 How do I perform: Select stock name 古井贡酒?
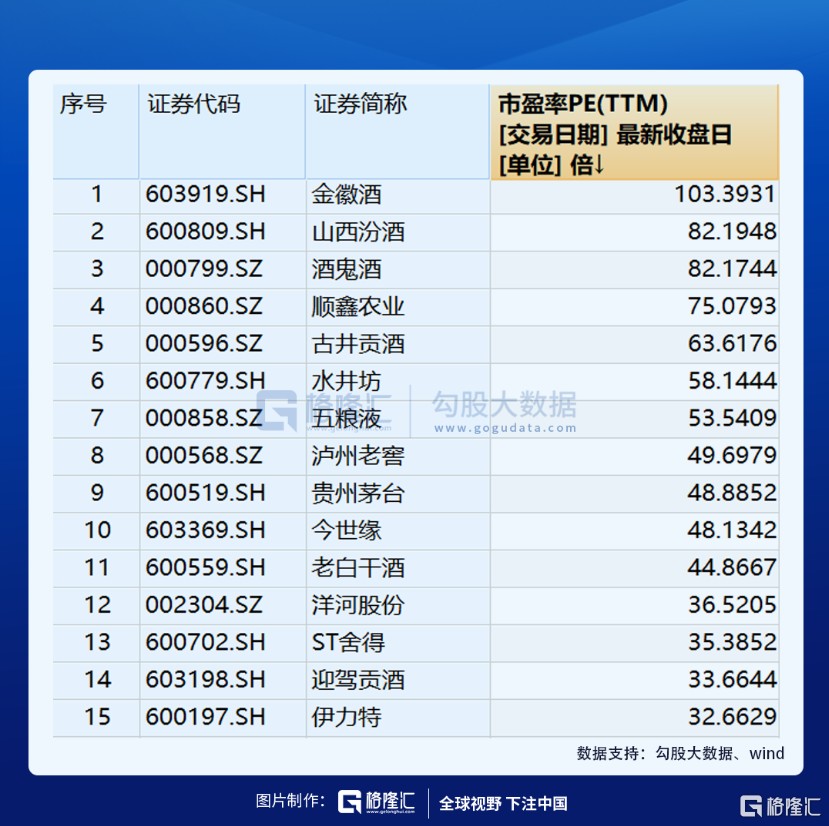[x=358, y=344]
